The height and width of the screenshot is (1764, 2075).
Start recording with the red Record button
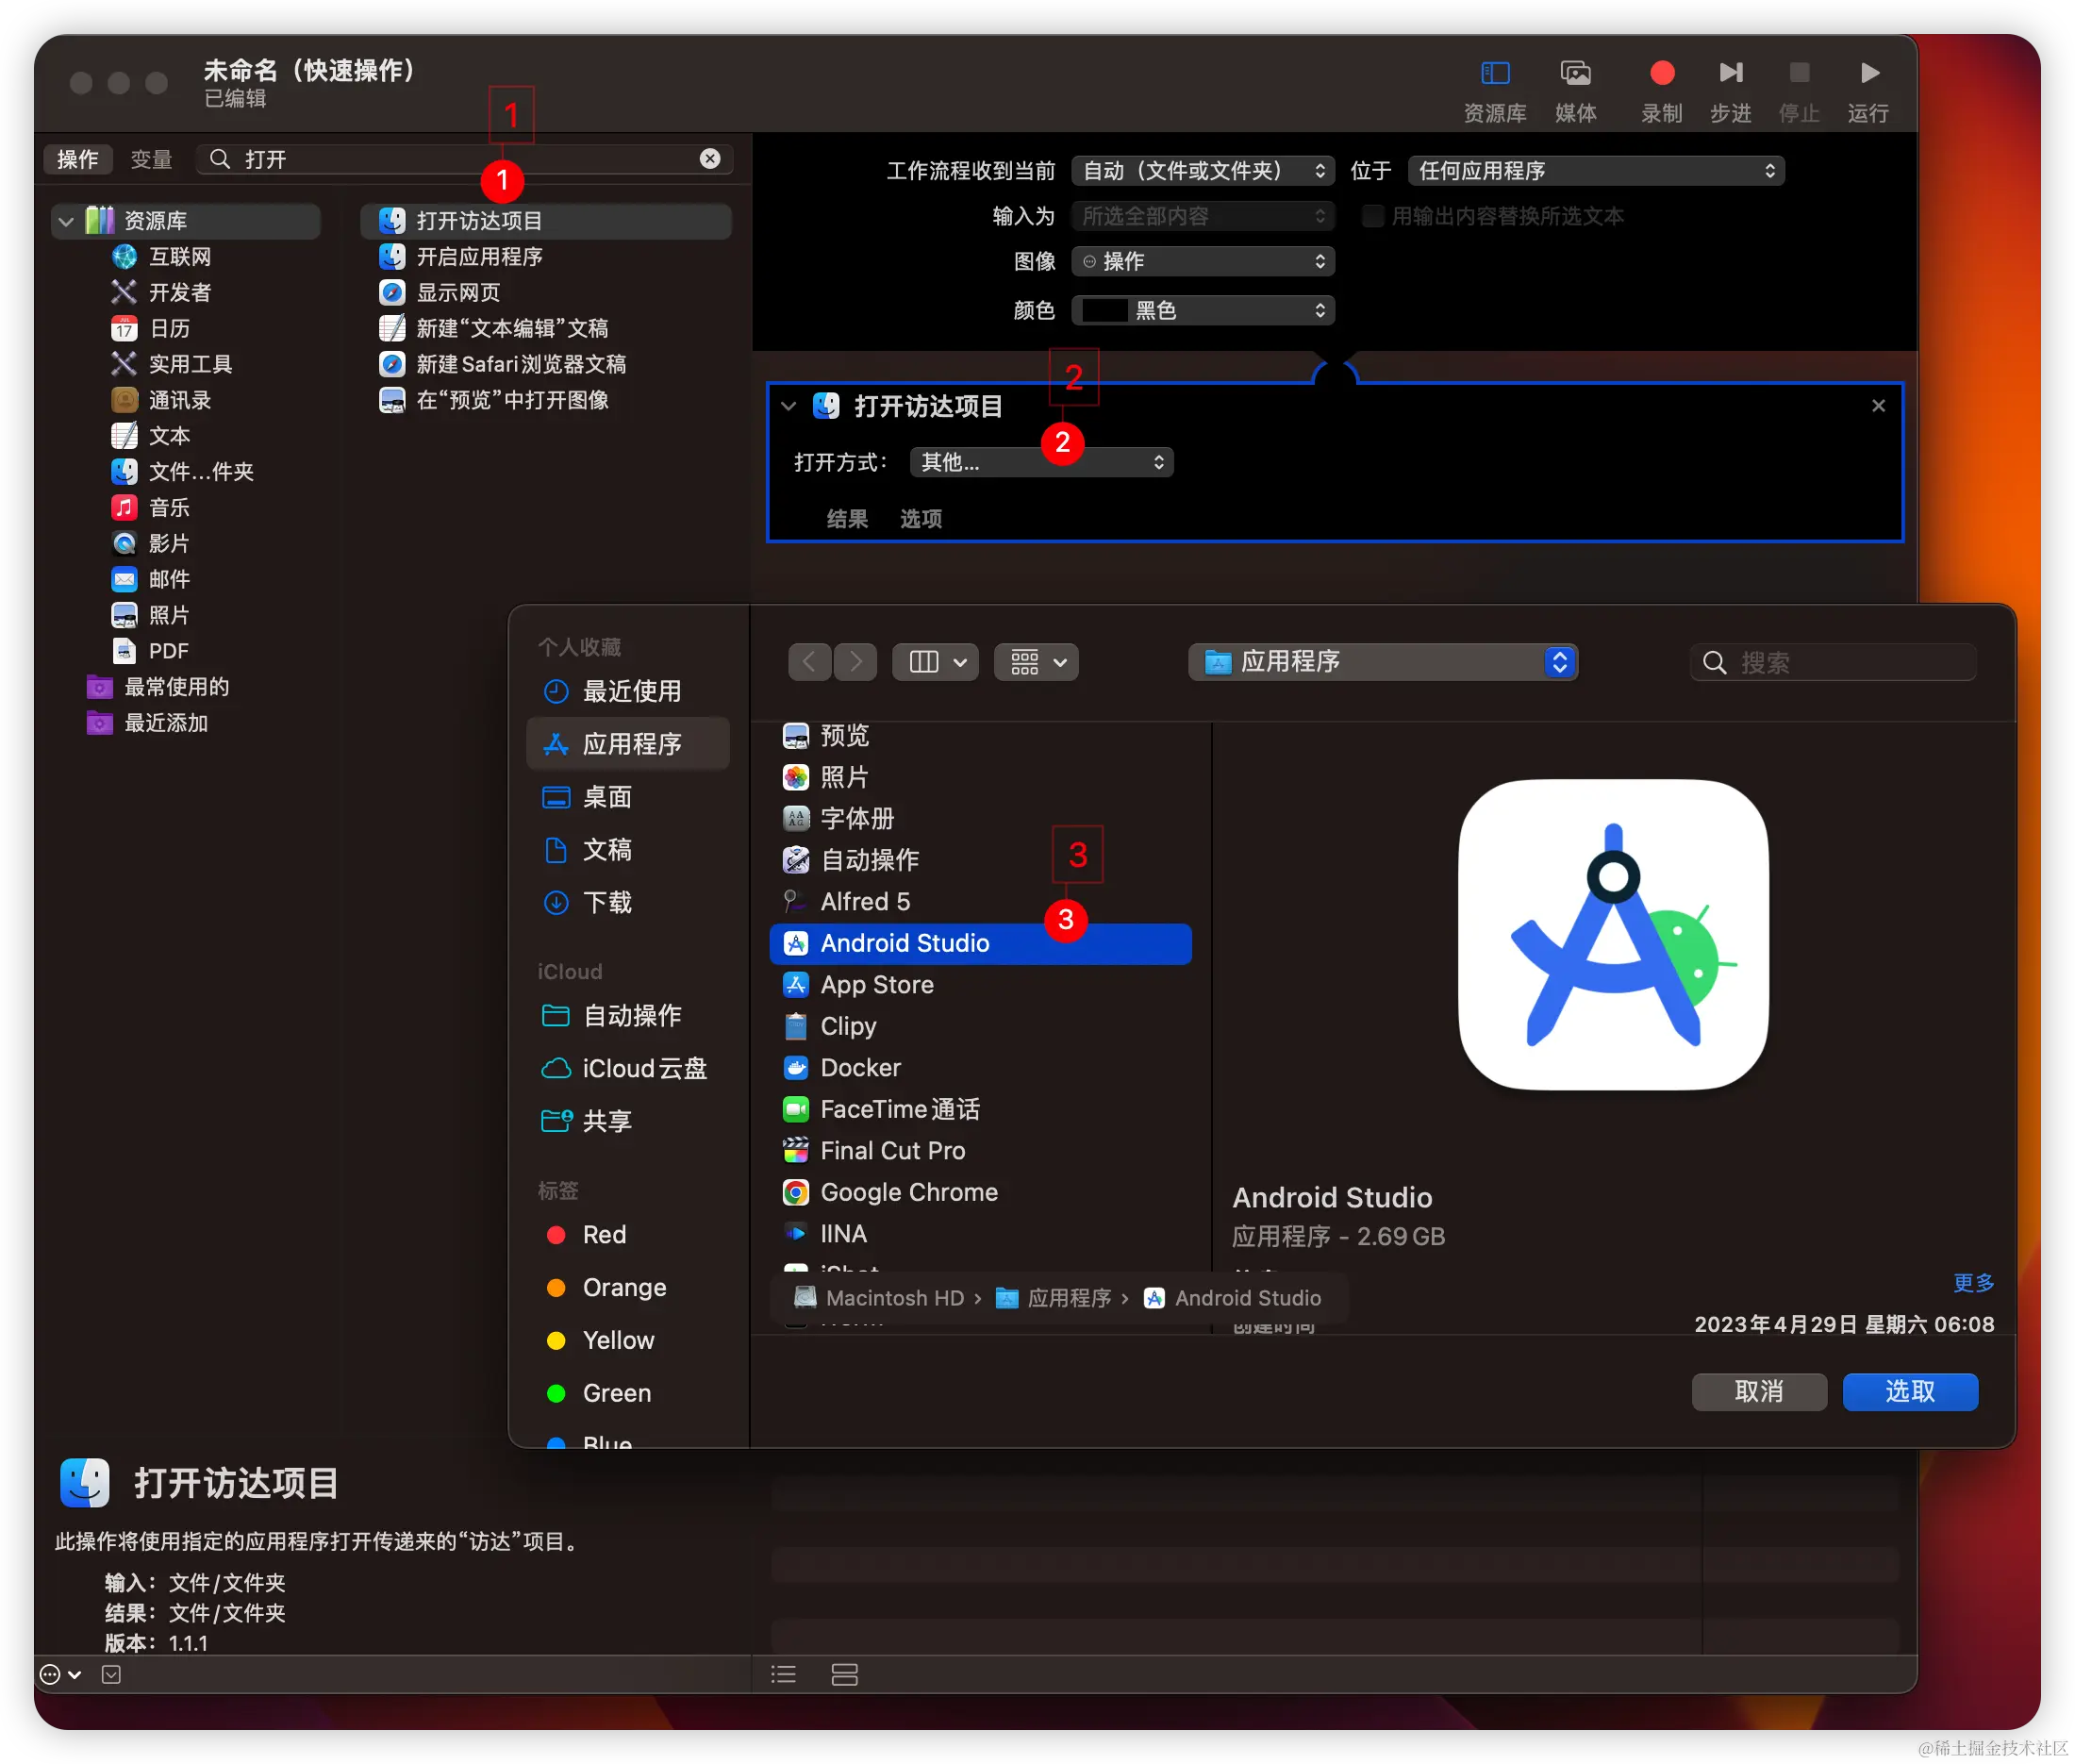[x=1661, y=73]
